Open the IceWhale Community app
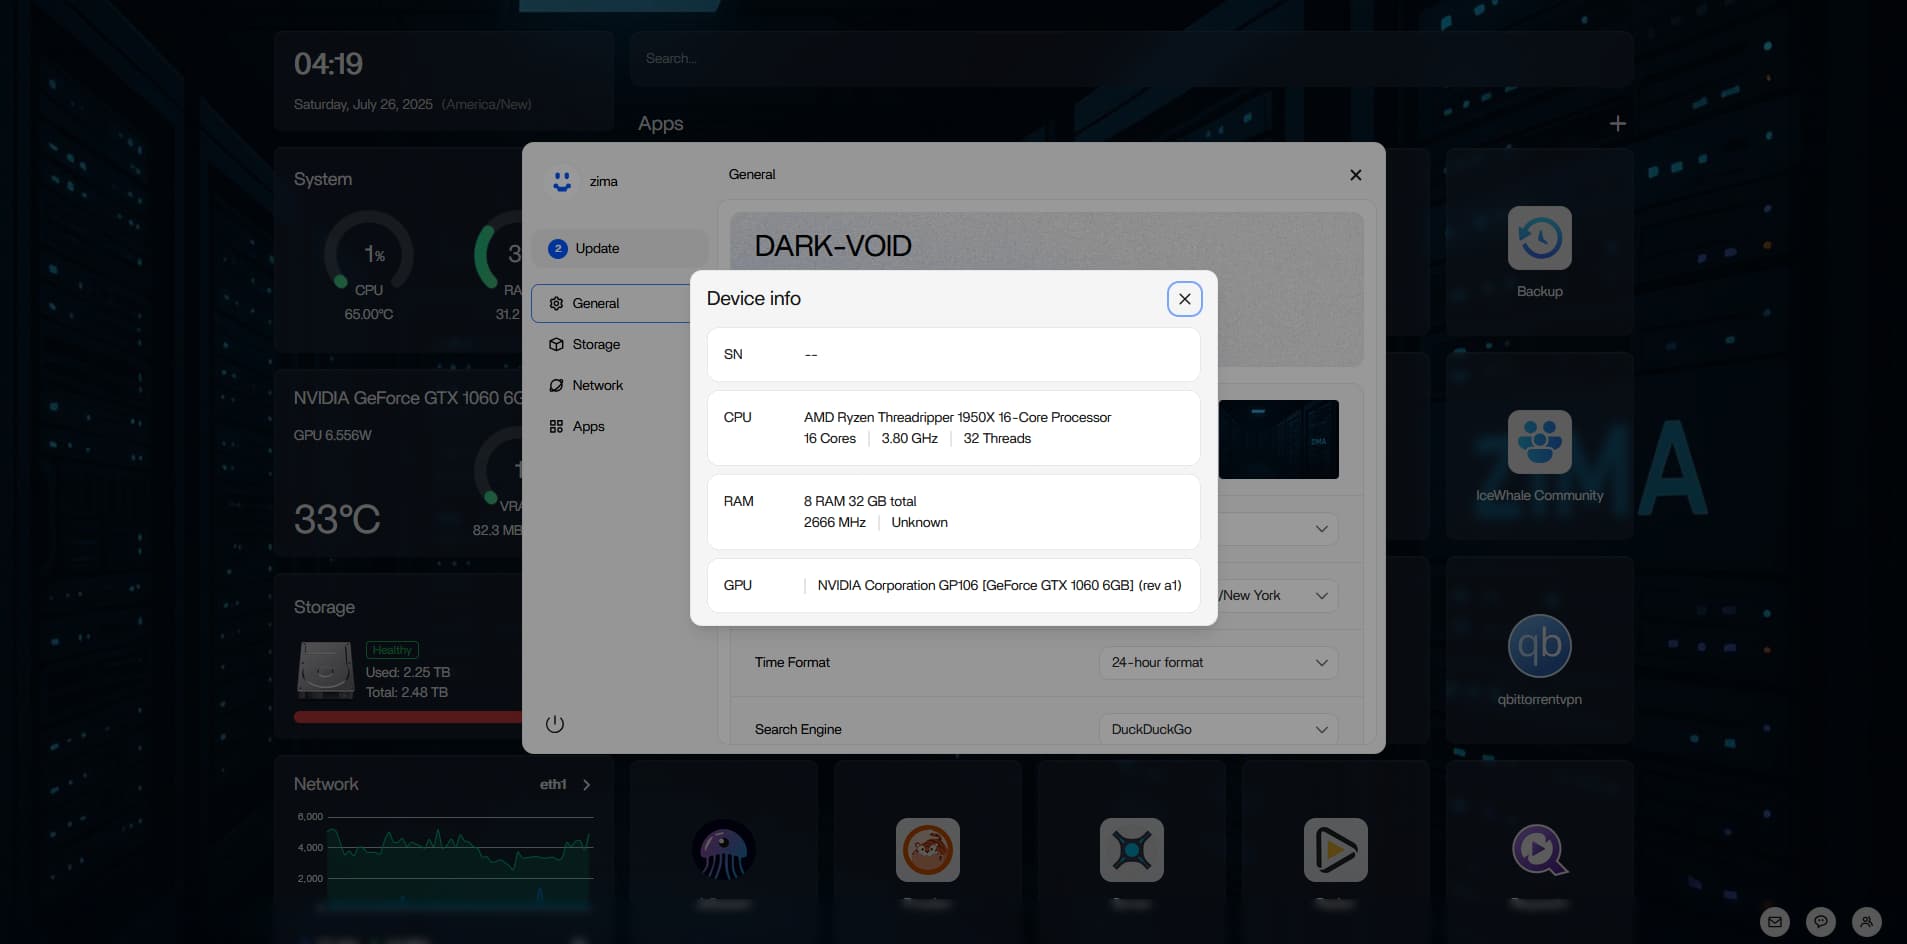 [1539, 442]
